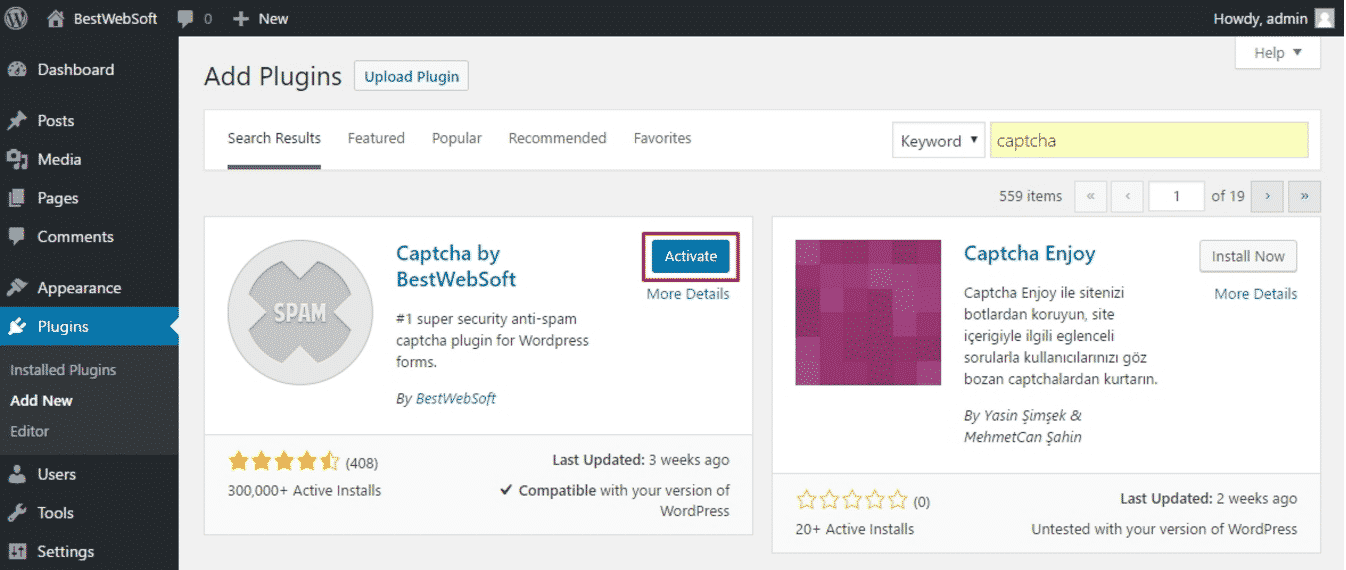Open More Details for Captcha Enjoy

(x=1255, y=294)
